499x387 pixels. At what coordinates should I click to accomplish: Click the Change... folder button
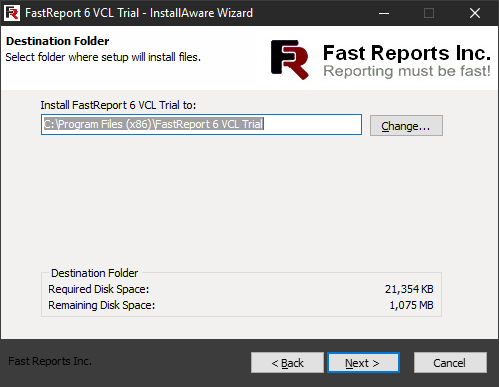coord(406,126)
